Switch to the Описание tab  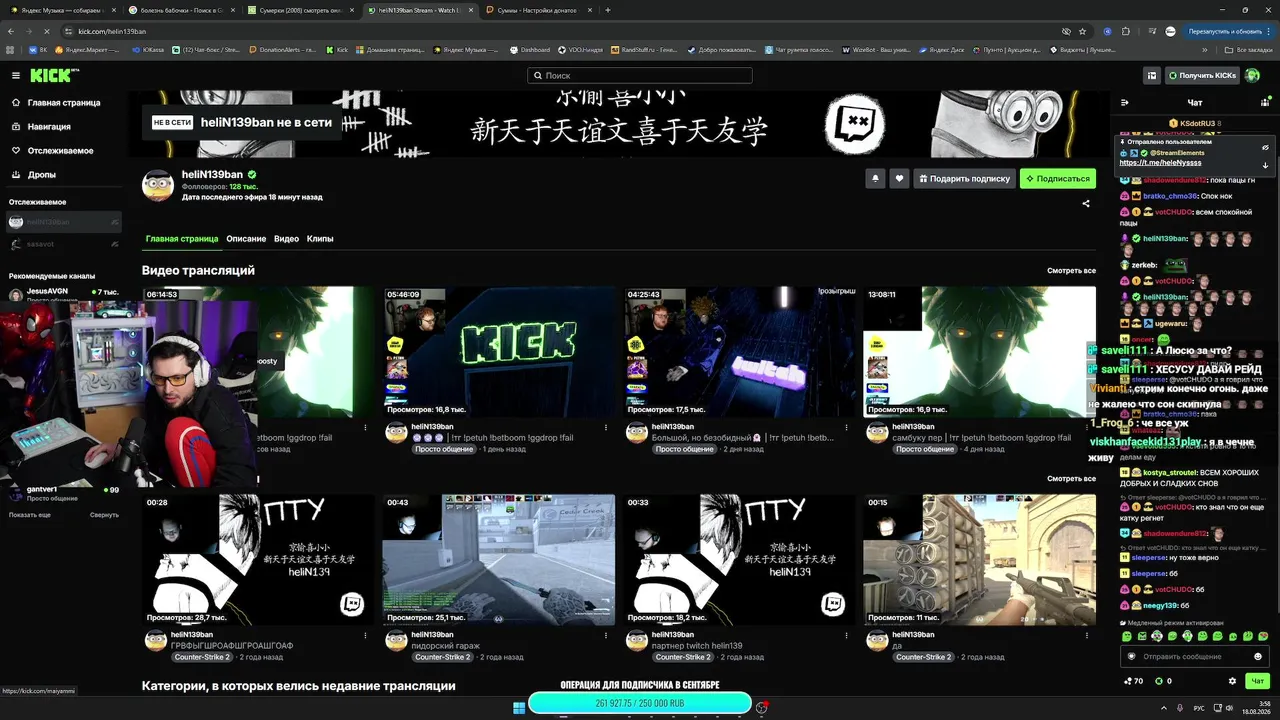pyautogui.click(x=246, y=239)
